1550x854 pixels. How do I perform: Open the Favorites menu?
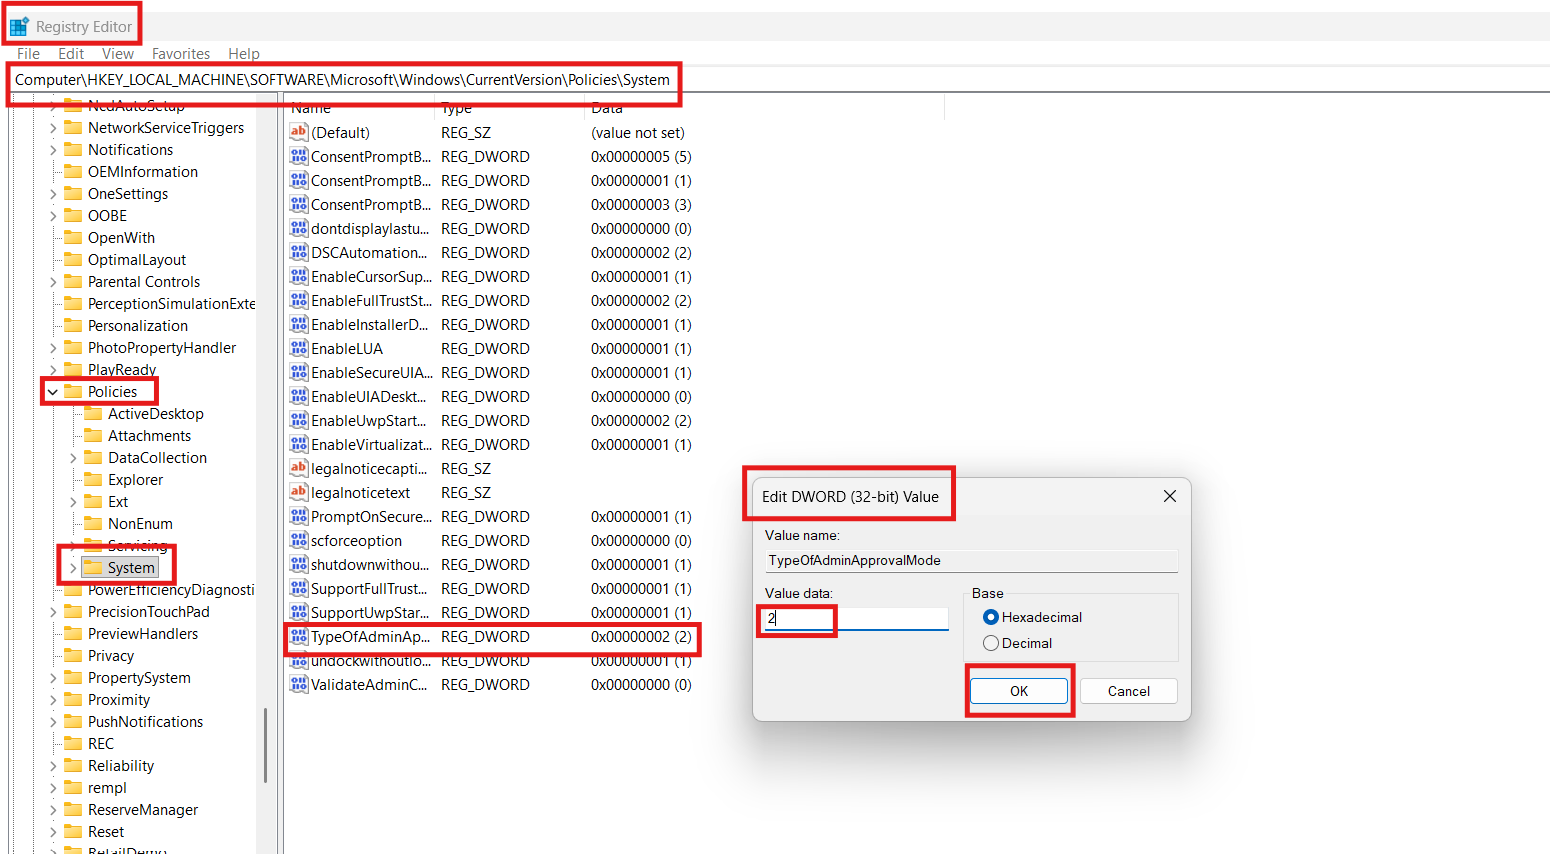point(181,53)
